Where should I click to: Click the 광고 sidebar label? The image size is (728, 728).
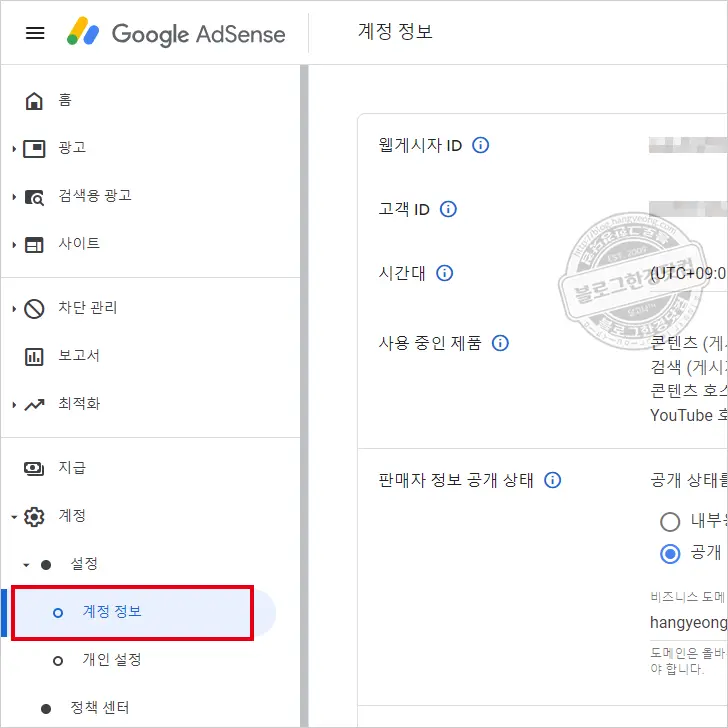coord(72,148)
